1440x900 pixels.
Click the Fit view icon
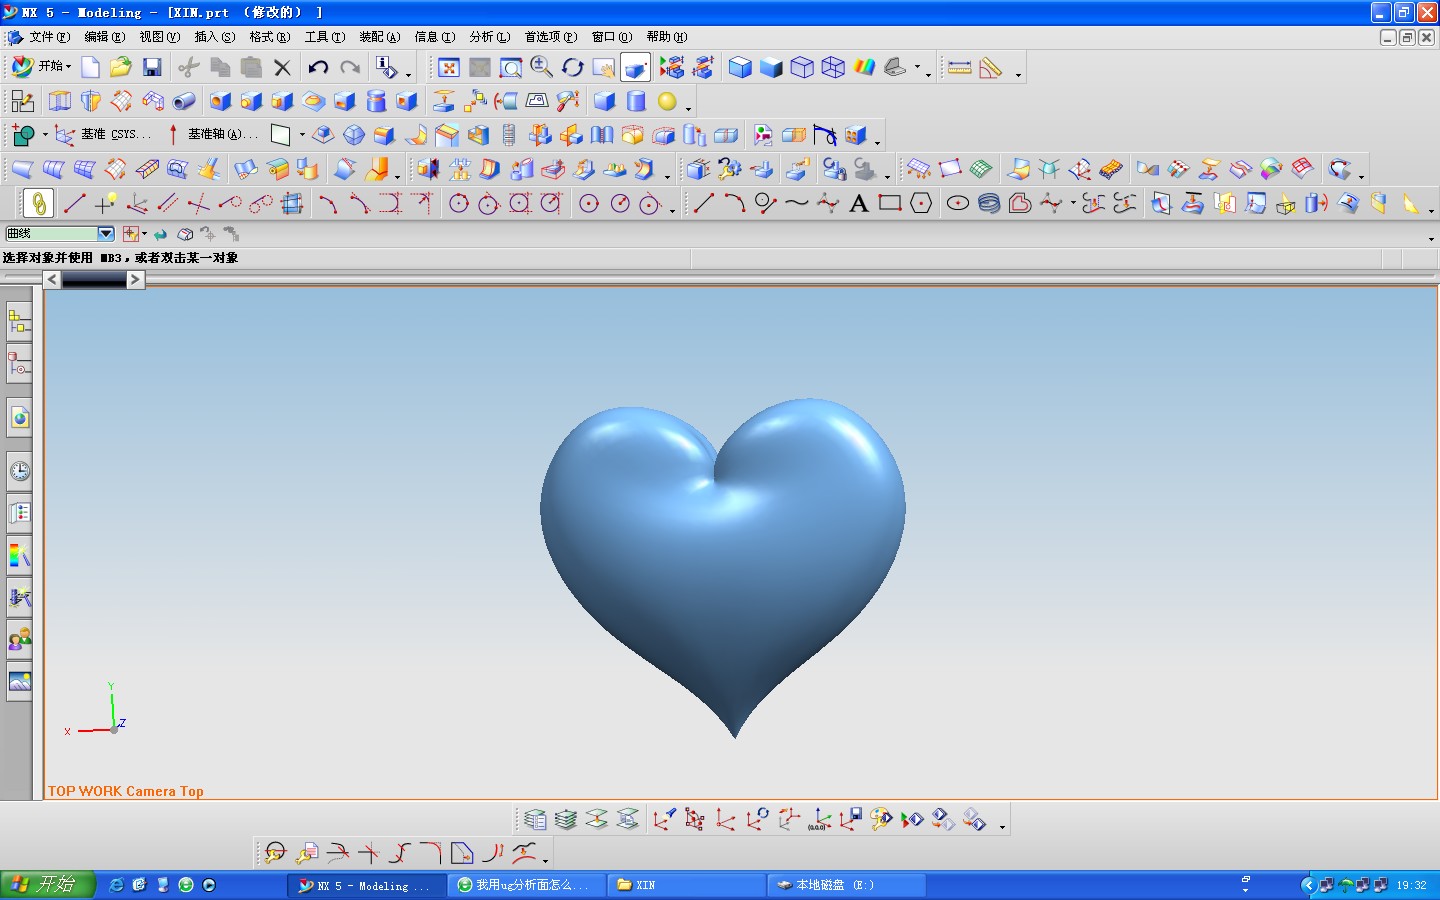[x=449, y=67]
